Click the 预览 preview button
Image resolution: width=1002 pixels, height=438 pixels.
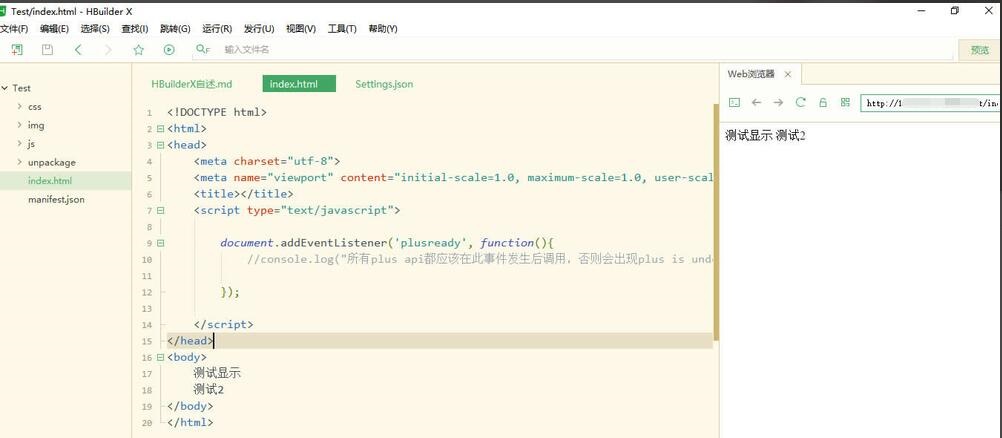click(x=980, y=50)
